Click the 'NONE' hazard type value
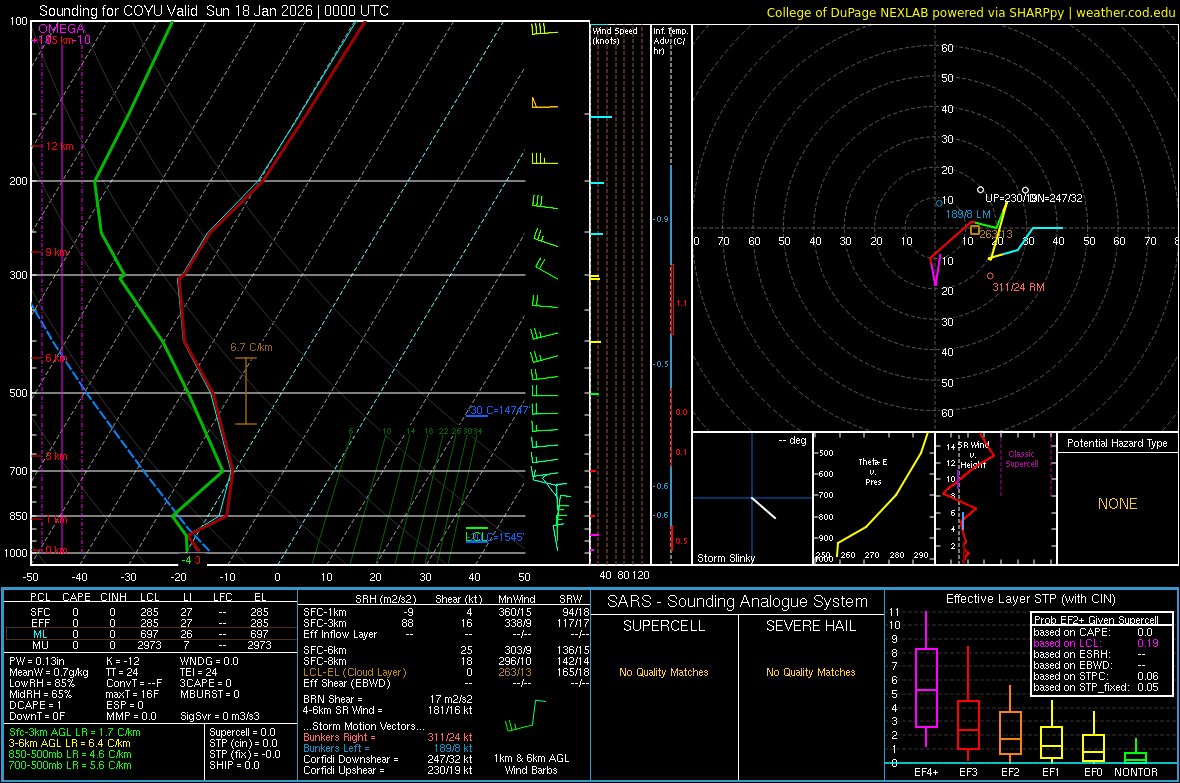Screen dimensions: 1180x783 point(1118,504)
